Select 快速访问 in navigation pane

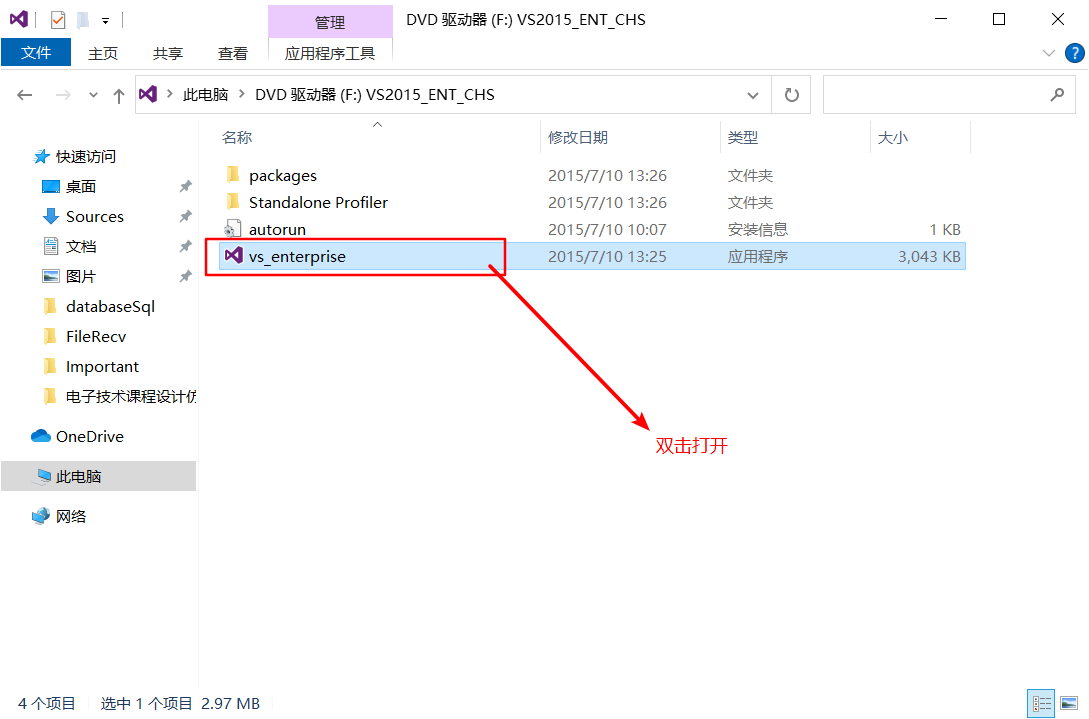click(x=74, y=157)
